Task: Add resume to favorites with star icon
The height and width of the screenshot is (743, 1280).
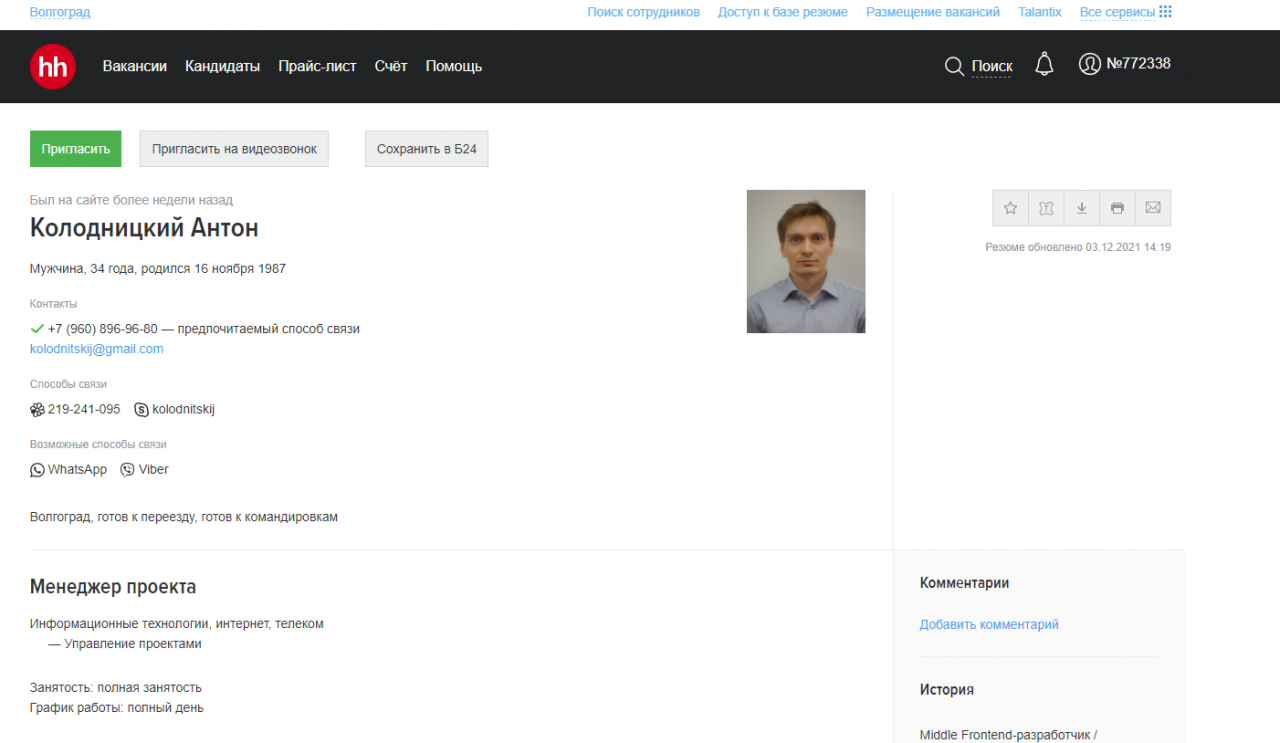Action: pos(1010,208)
